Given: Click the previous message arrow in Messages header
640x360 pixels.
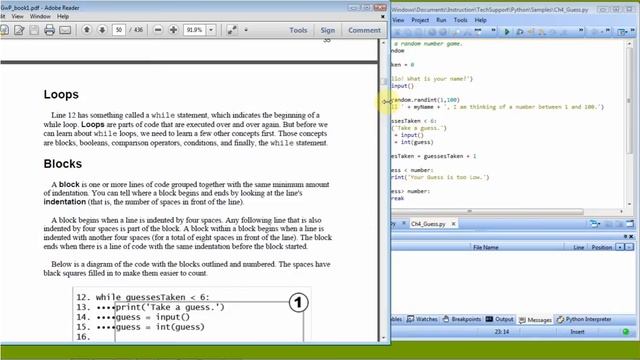Looking at the screenshot, I should (x=620, y=247).
